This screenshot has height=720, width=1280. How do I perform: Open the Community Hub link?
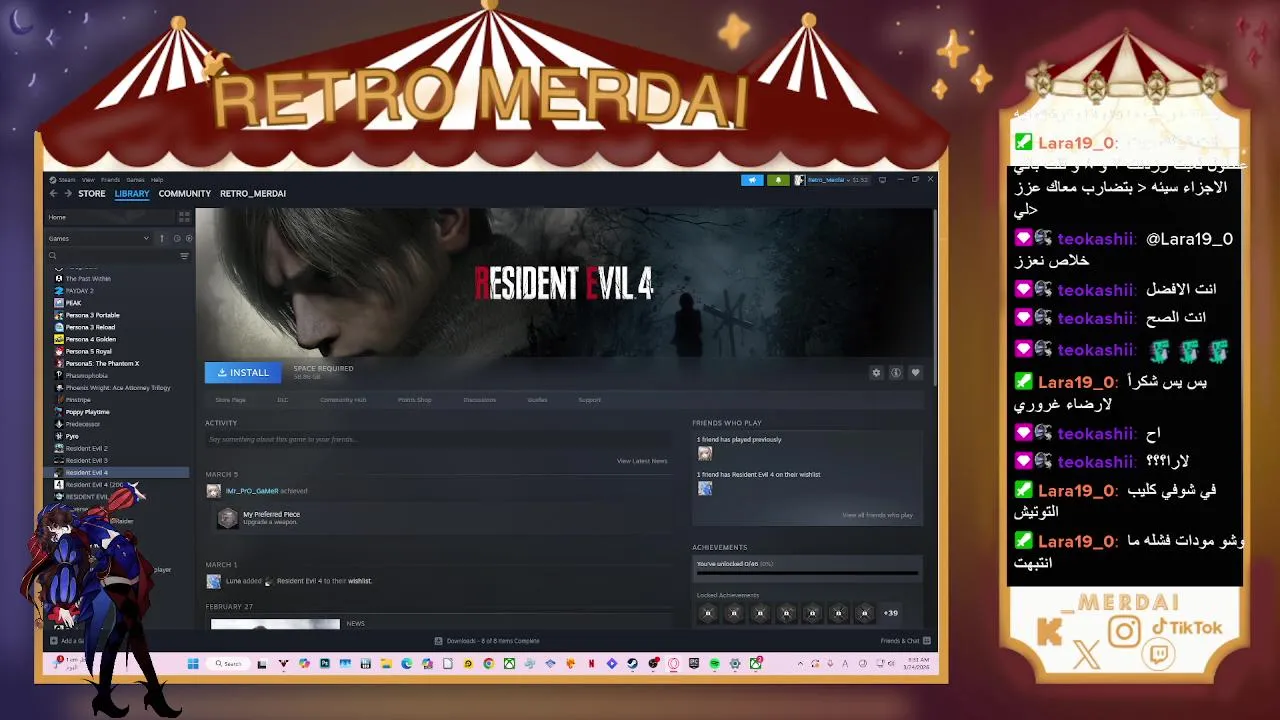pos(343,400)
